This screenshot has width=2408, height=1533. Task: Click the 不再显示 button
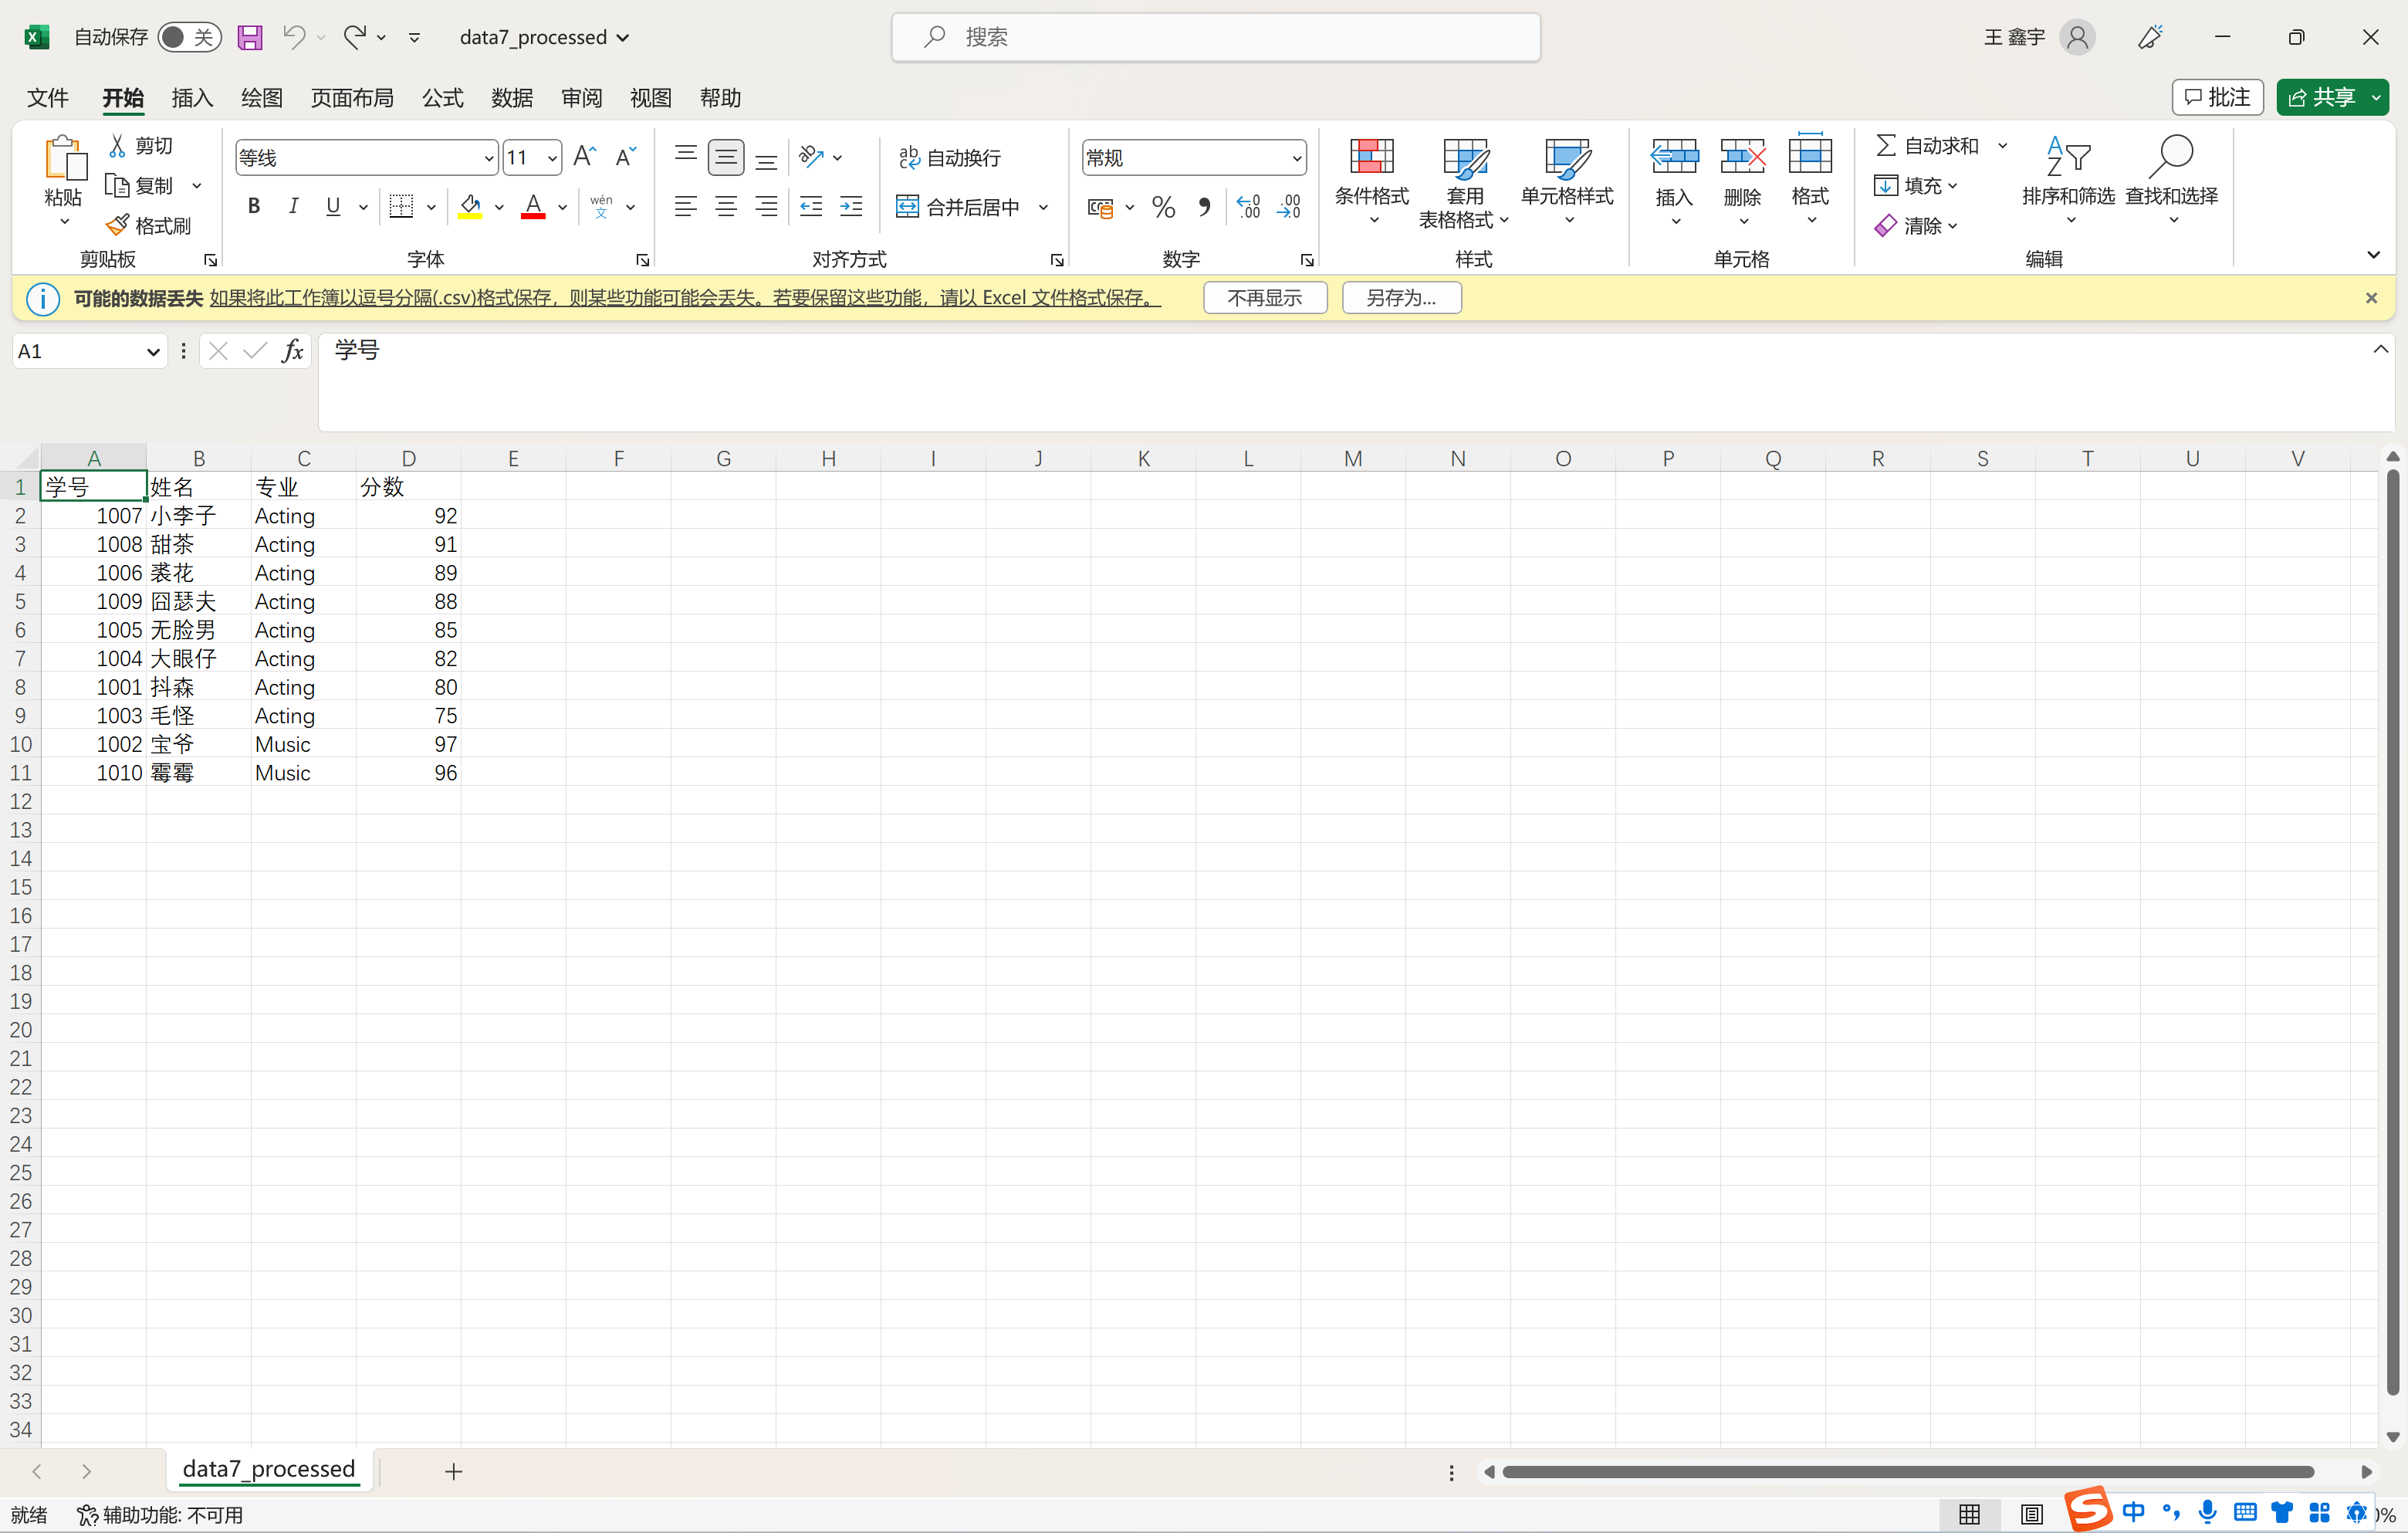(x=1264, y=298)
